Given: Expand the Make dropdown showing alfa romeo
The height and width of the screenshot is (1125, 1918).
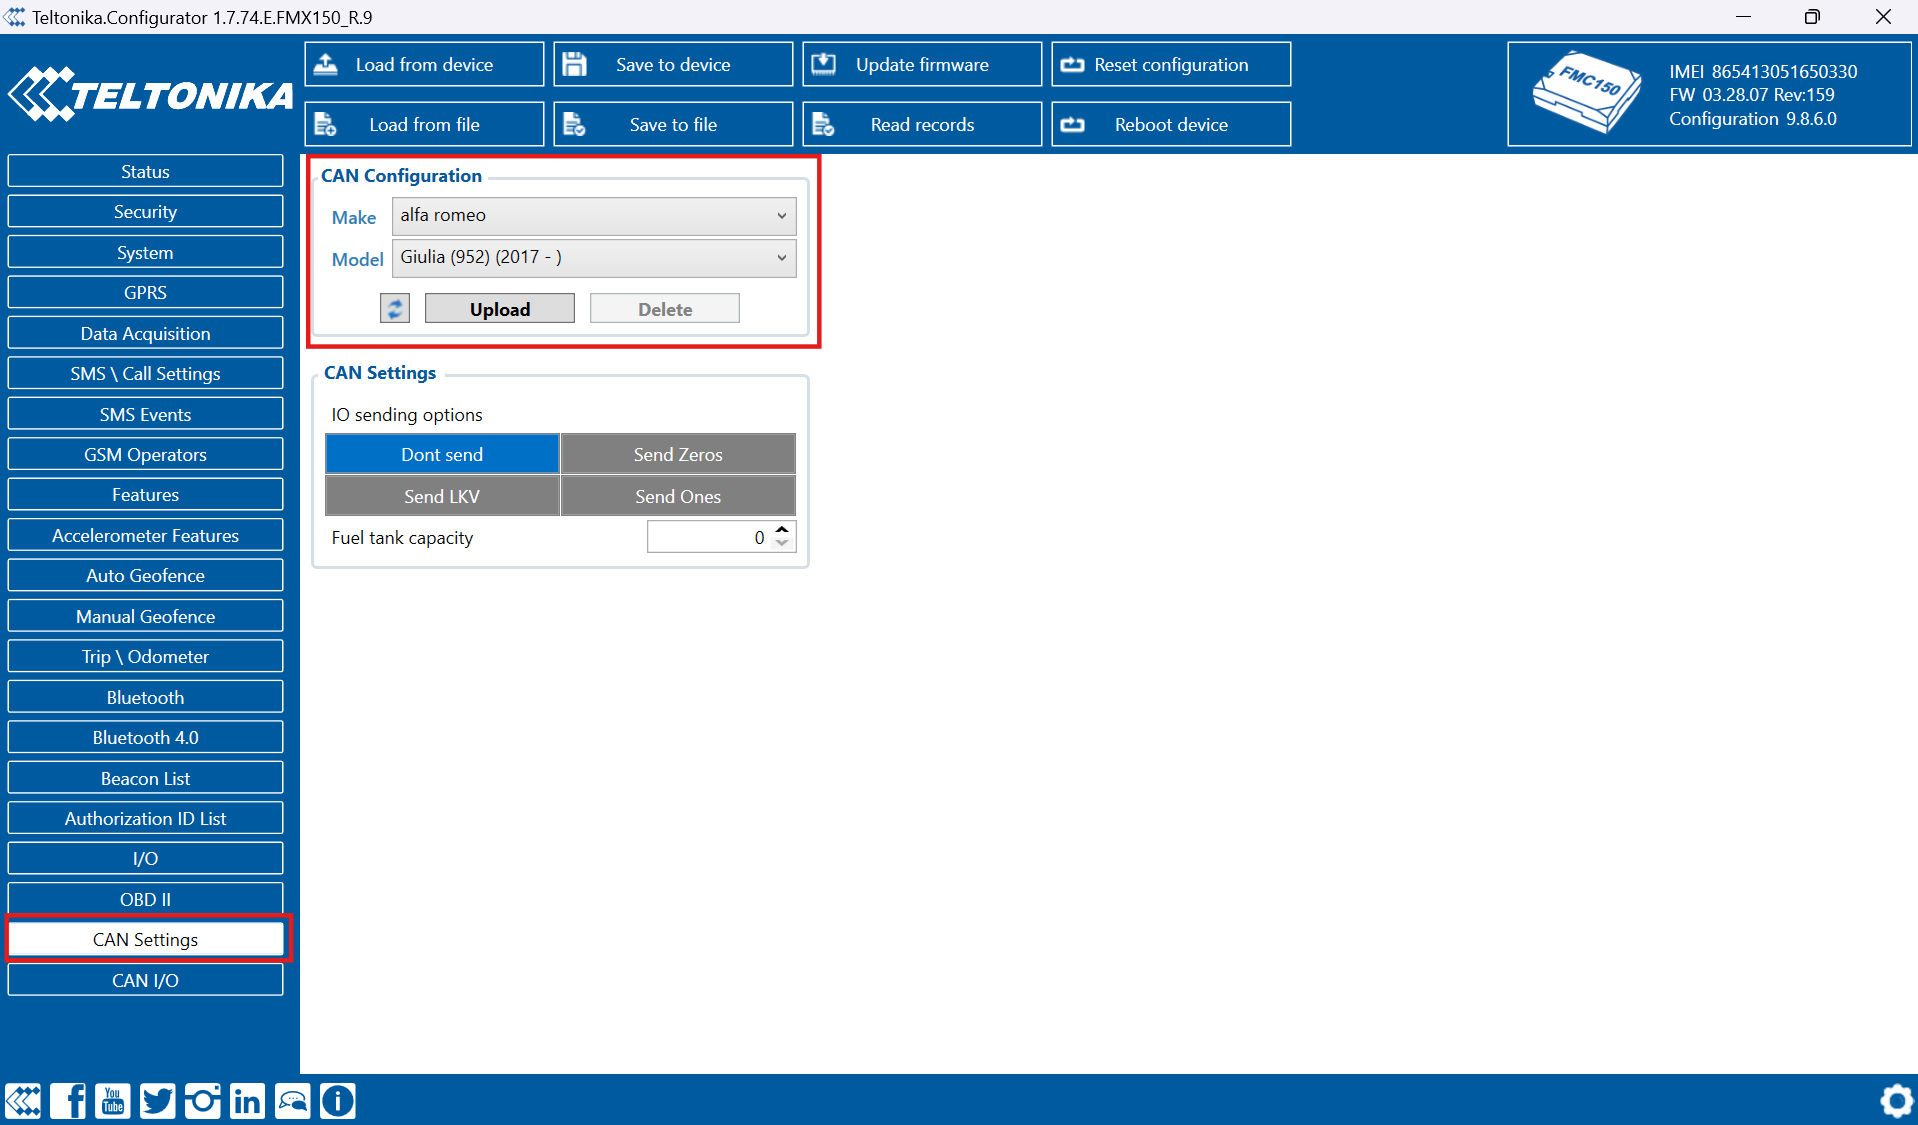Looking at the screenshot, I should point(594,216).
